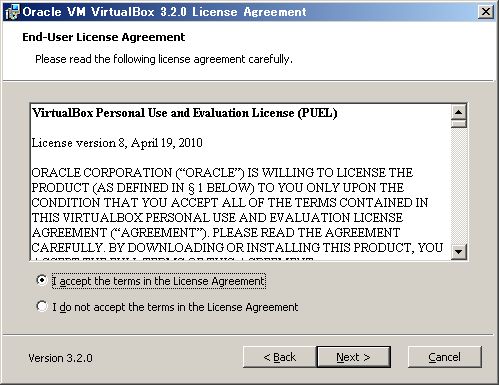
Task: Click the PUEL license heading in the text box
Action: (x=185, y=113)
